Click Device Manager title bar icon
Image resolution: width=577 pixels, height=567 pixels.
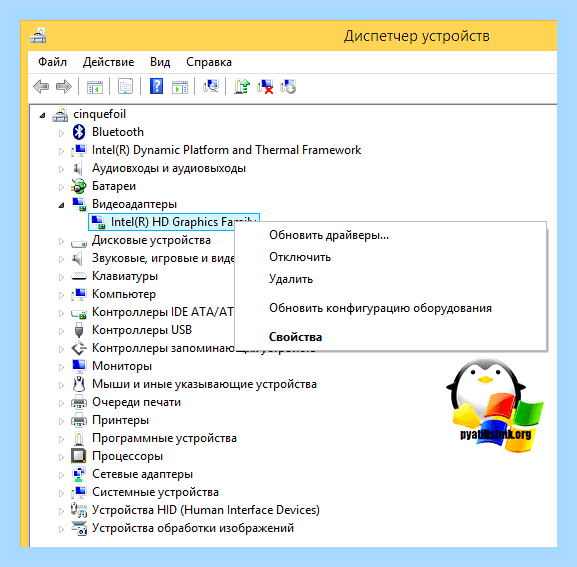pos(38,36)
